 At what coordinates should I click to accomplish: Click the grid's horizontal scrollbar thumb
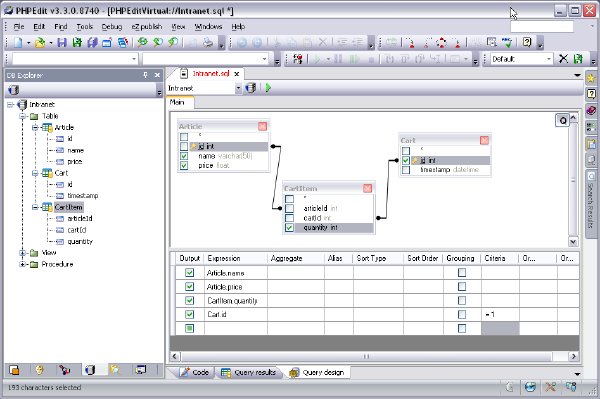(x=366, y=357)
